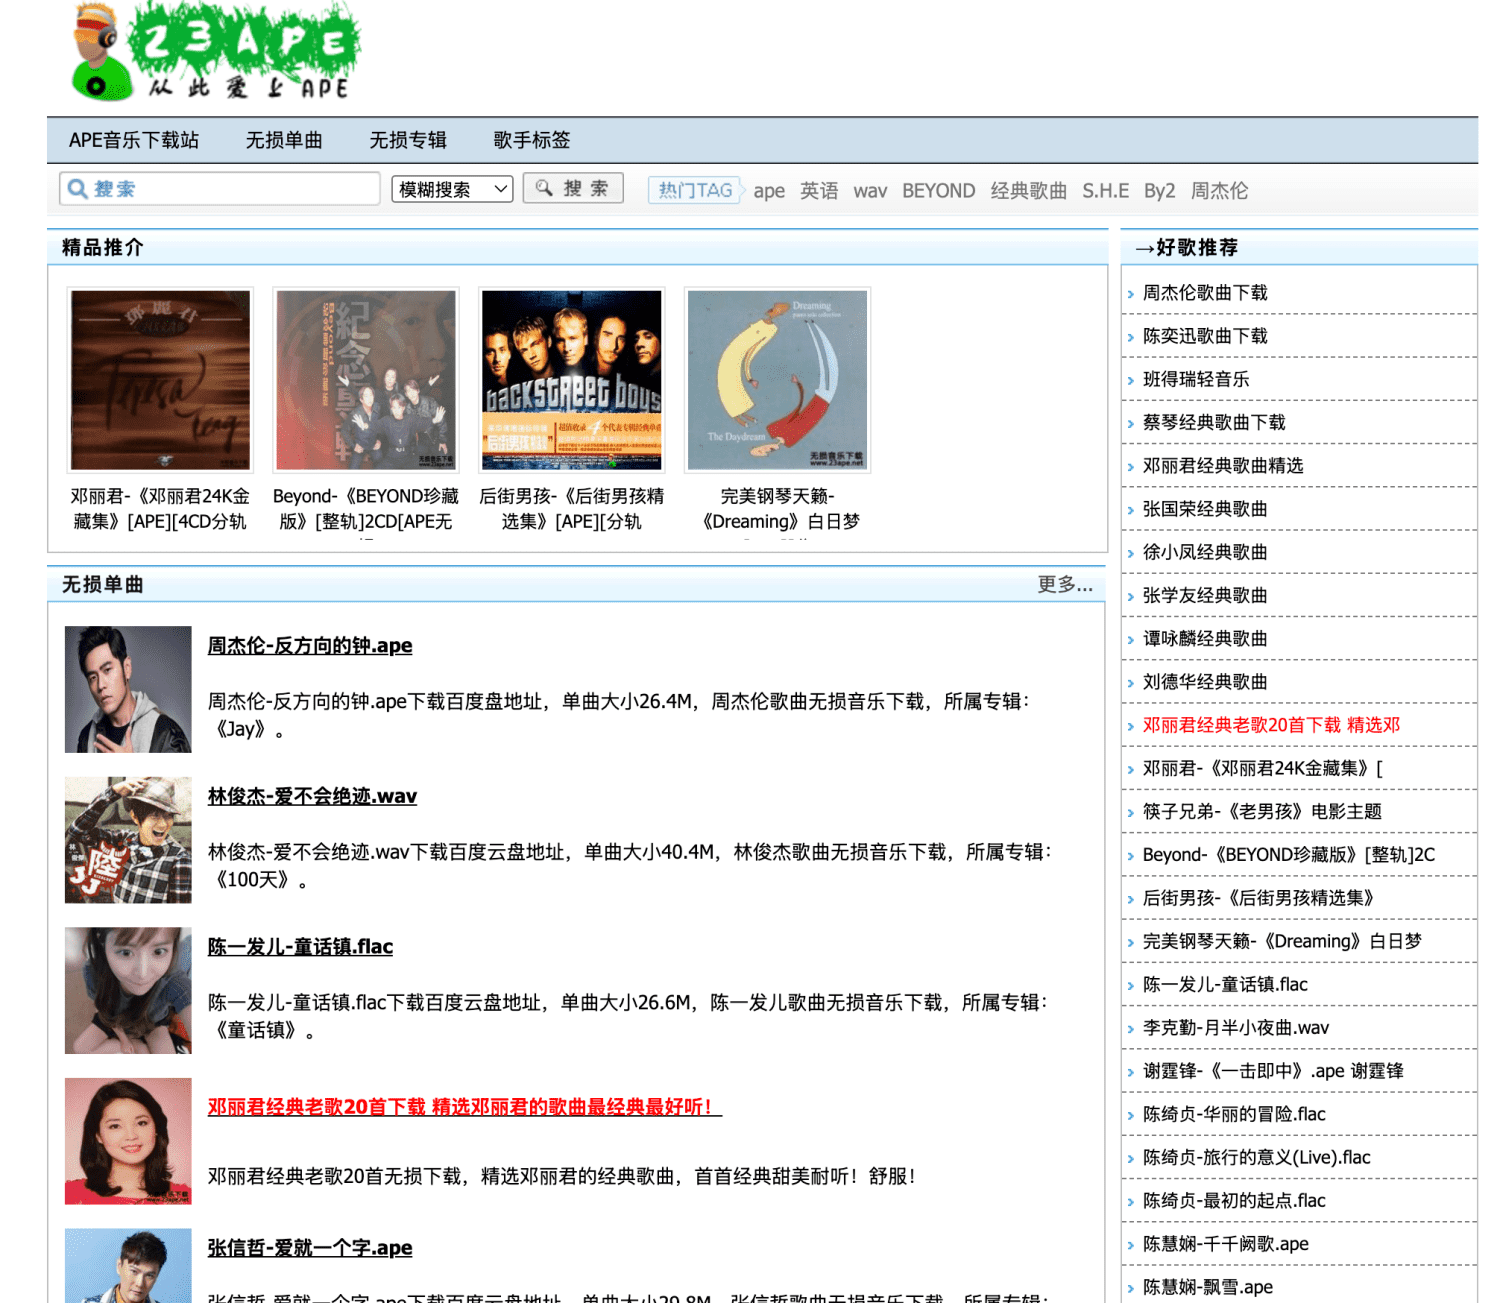The width and height of the screenshot is (1500, 1303).
Task: Click the 邓丽君 portrait thumbnail
Action: point(128,1141)
